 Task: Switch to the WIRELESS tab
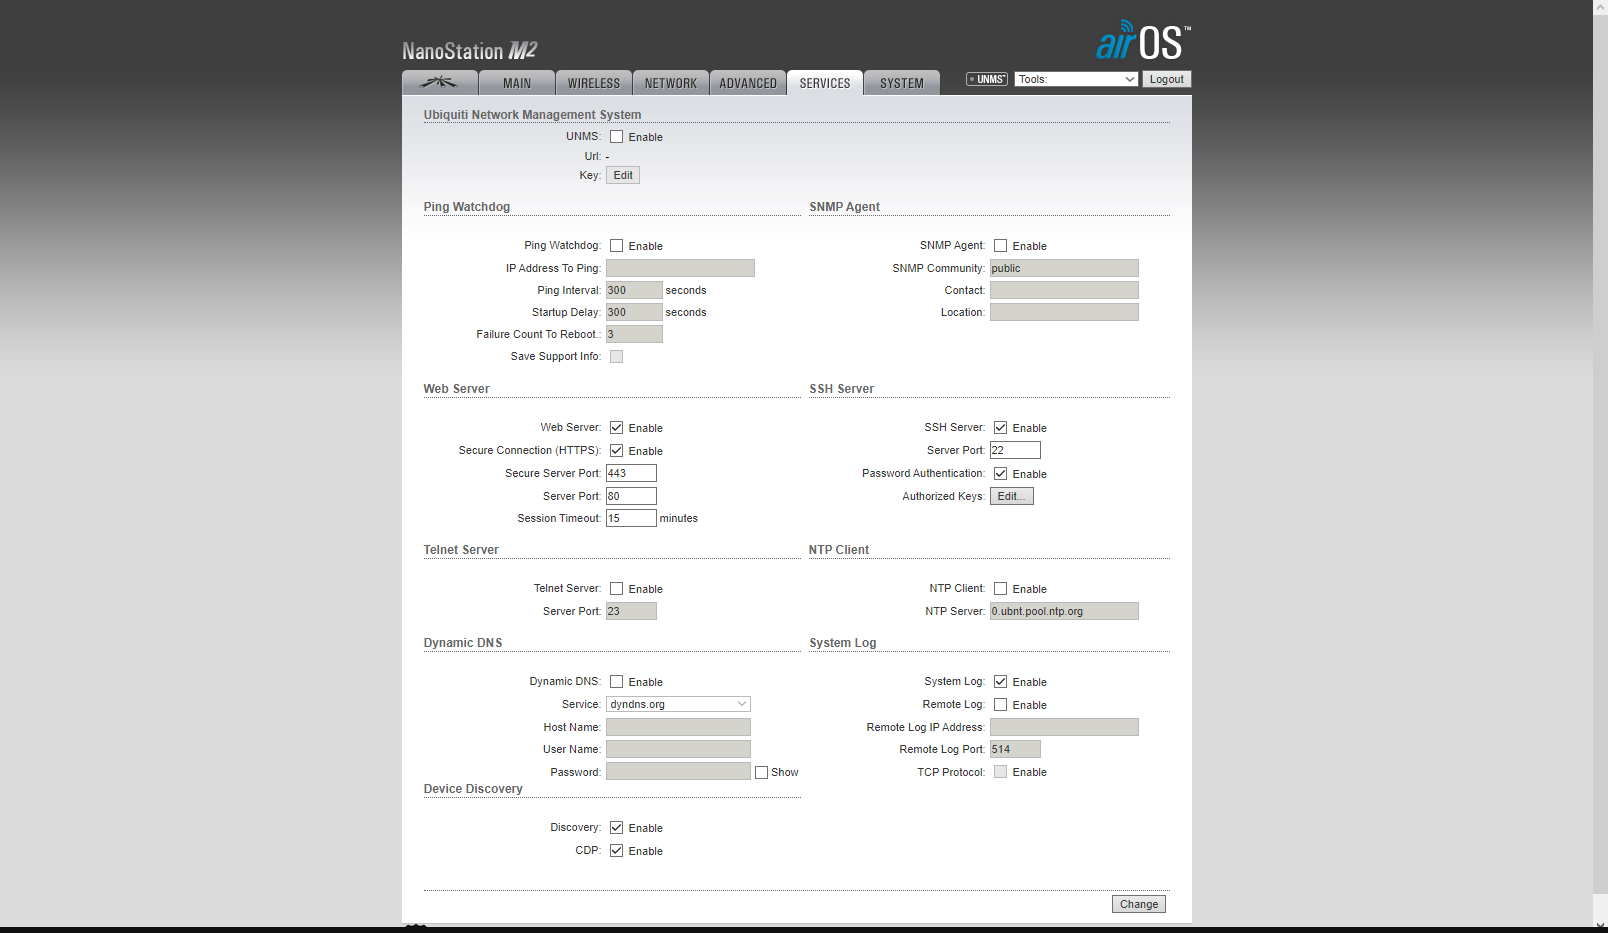coord(594,83)
